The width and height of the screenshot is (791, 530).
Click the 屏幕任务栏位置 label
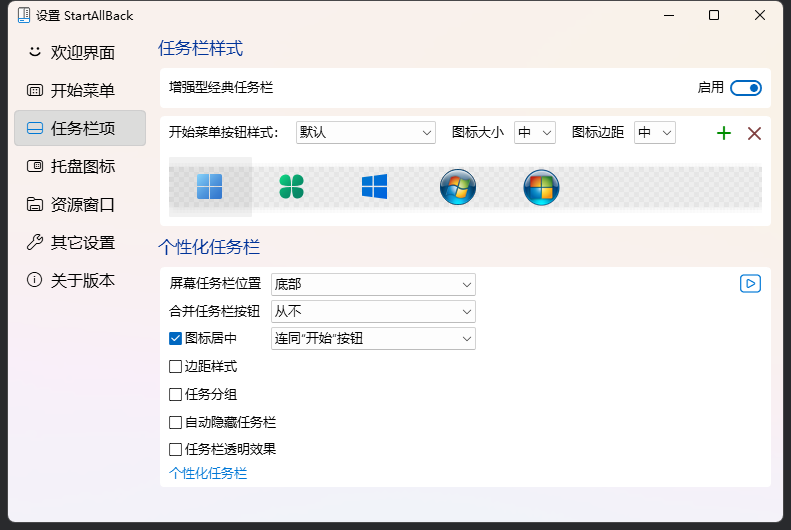pos(215,283)
